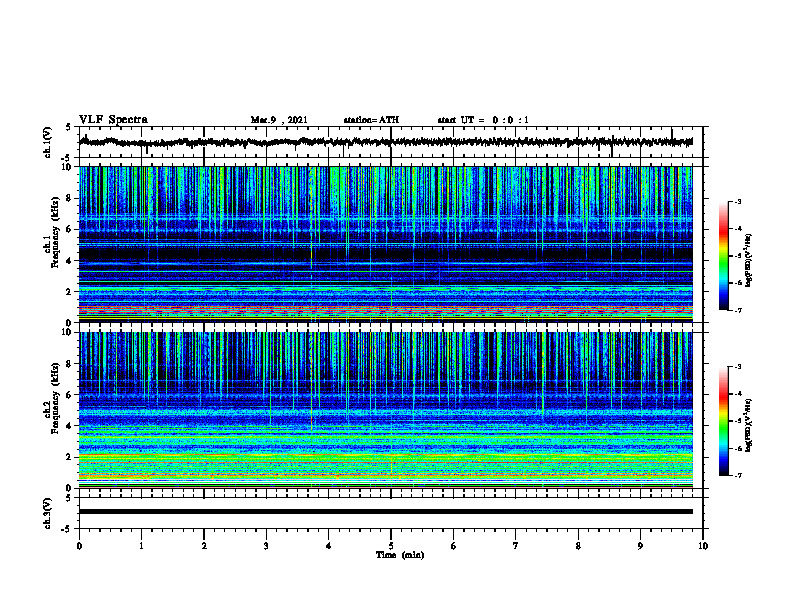Click the "-5" label on ch.1 color bar

(x=738, y=256)
